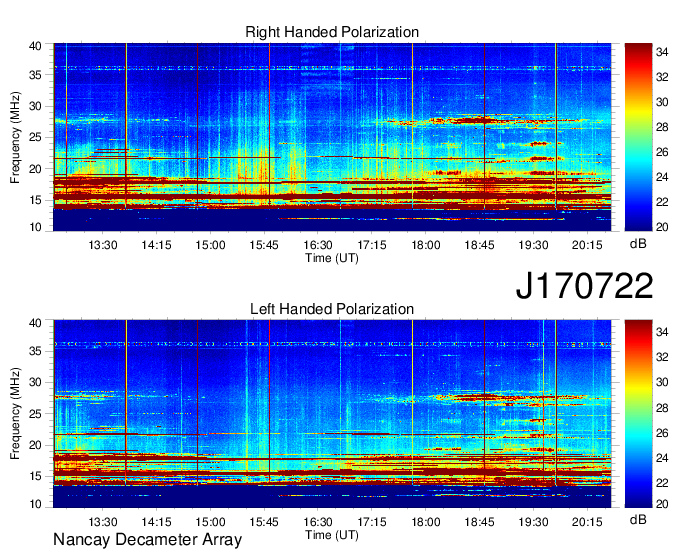Click the 14:15 time tick on the Left Handed plot
The image size is (680, 552).
(x=157, y=522)
